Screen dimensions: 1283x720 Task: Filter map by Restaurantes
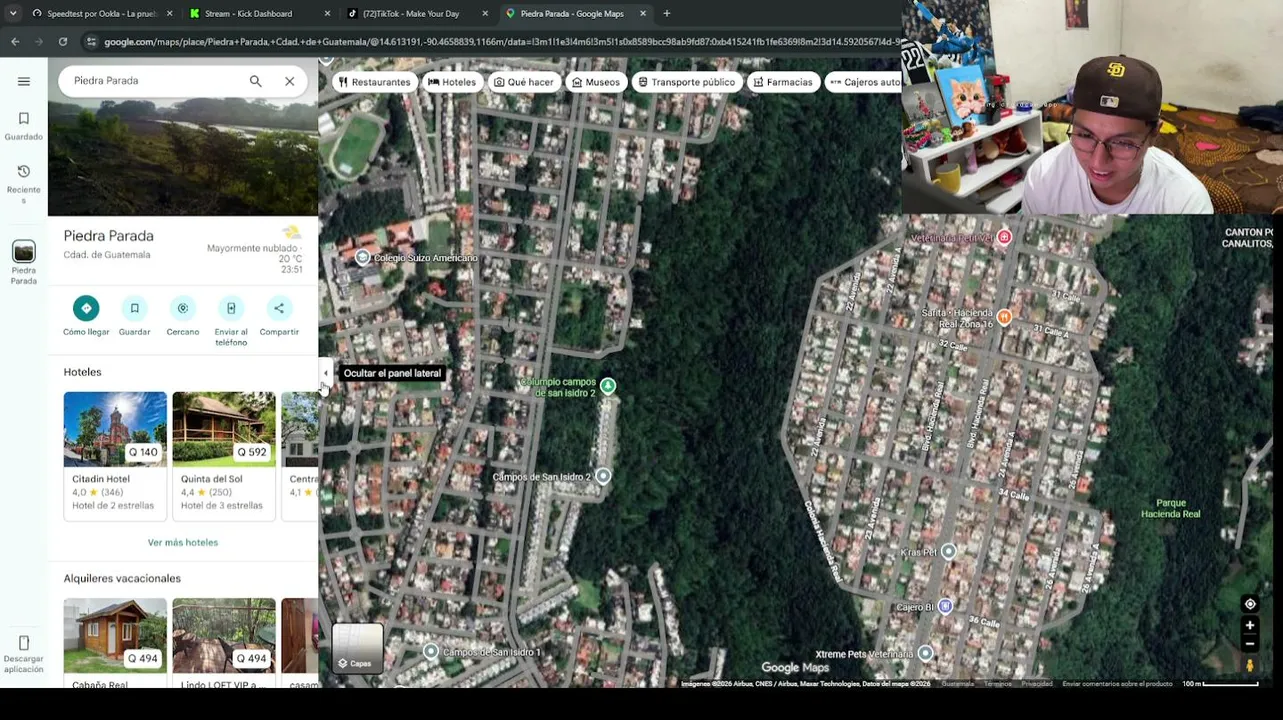coord(375,82)
